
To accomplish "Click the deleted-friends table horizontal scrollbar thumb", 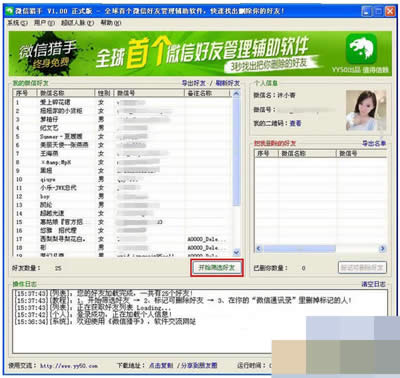I will coord(299,249).
